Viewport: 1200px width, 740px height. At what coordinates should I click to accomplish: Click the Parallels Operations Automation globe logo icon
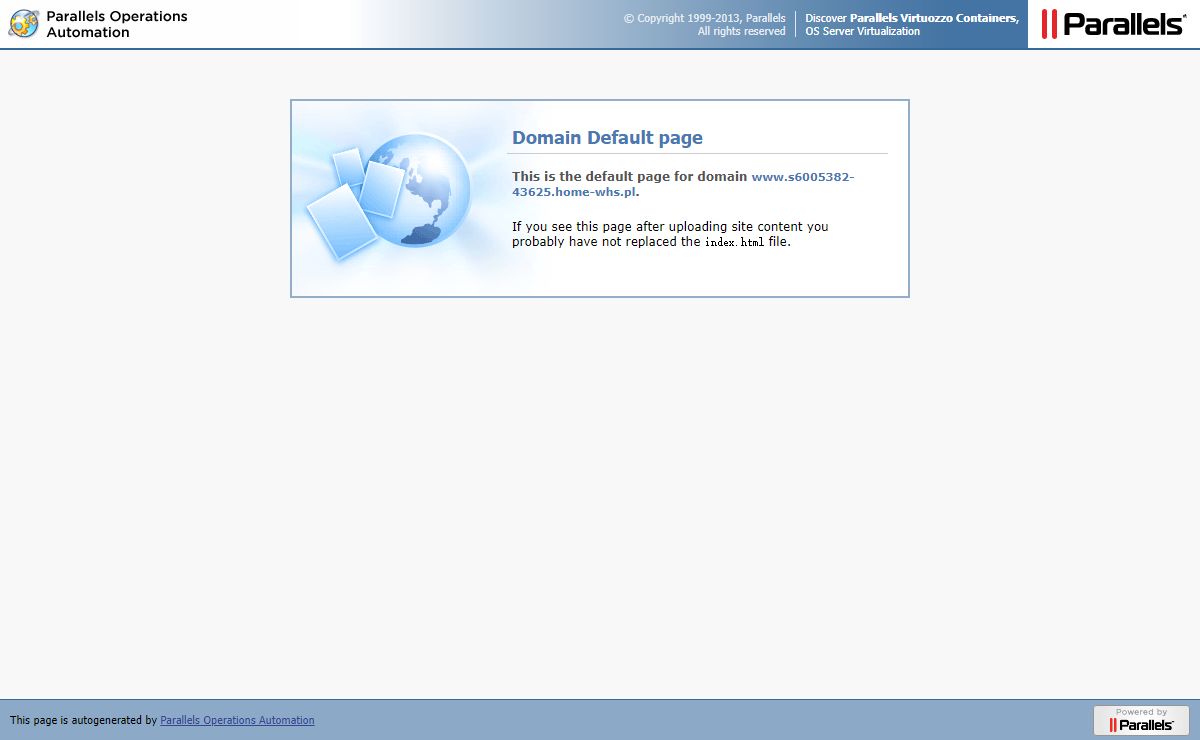(24, 24)
